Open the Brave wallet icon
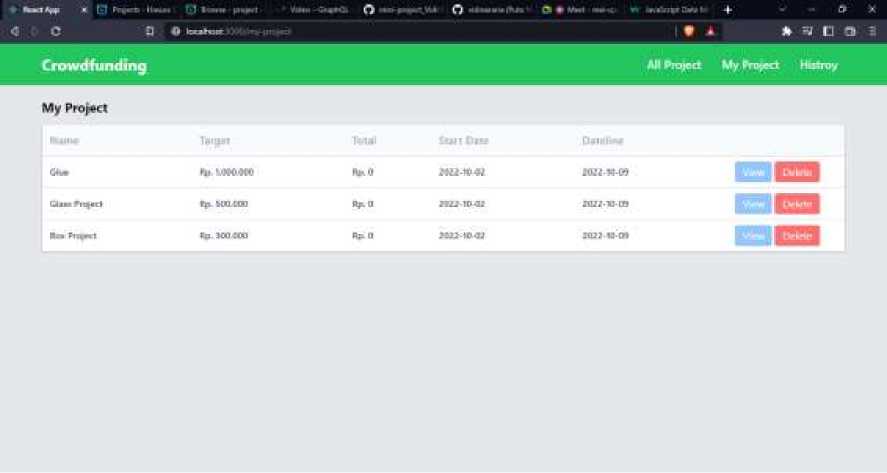 point(850,31)
